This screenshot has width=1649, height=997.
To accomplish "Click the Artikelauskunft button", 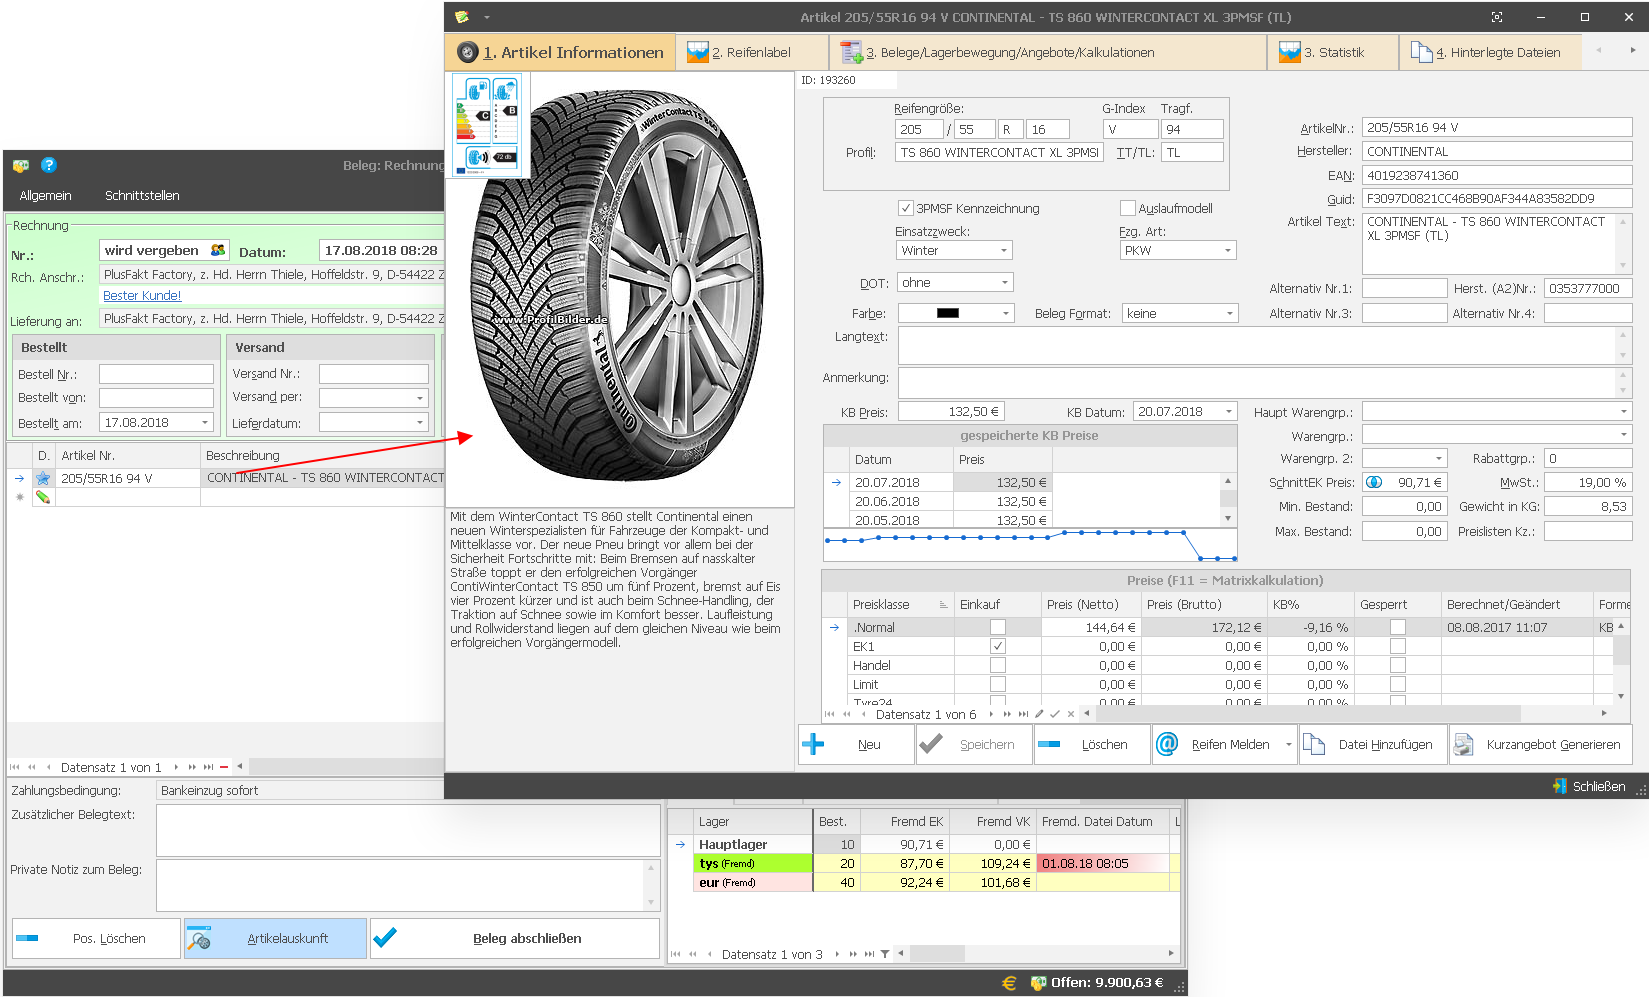I will (275, 938).
